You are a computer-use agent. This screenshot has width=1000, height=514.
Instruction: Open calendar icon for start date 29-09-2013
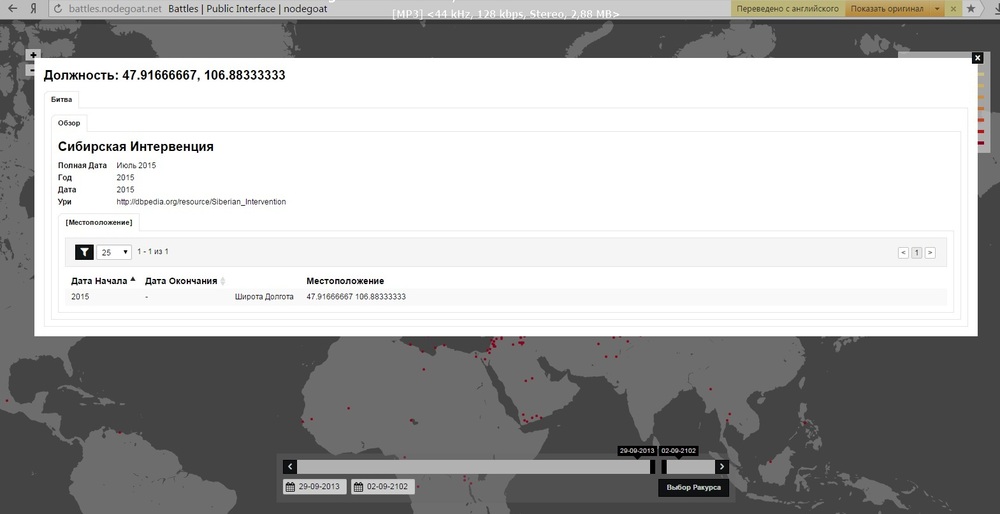pyautogui.click(x=290, y=487)
